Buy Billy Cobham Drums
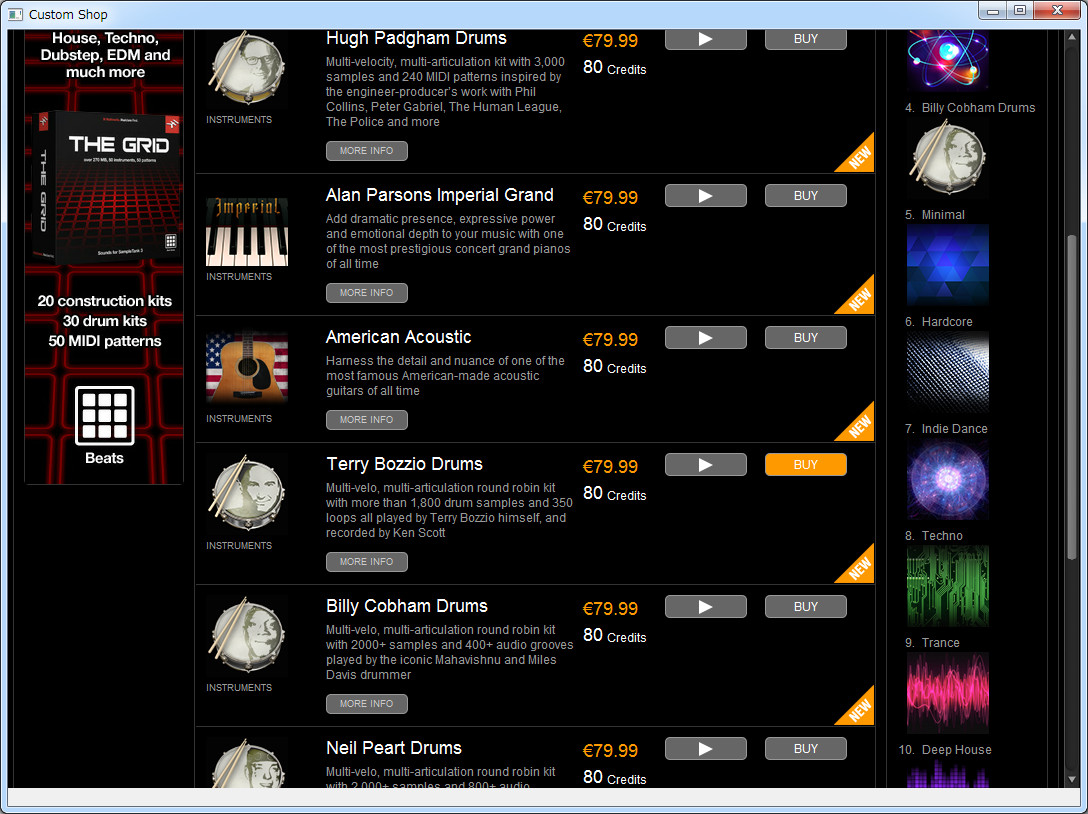 [806, 607]
